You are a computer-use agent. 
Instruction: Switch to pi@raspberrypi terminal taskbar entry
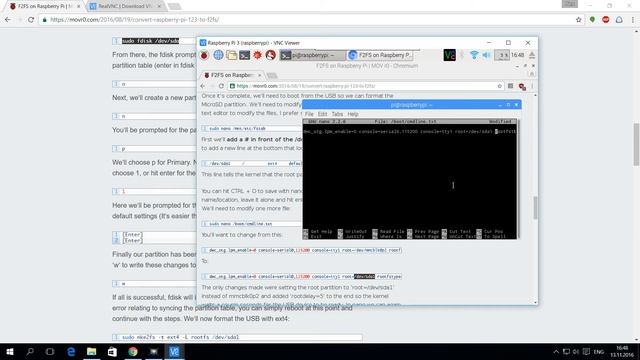pos(312,55)
